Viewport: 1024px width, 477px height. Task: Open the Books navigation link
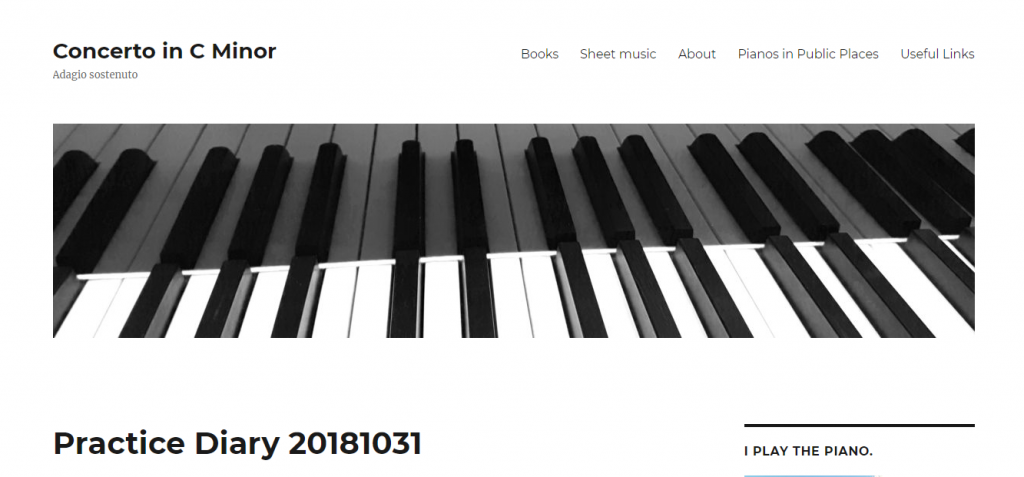539,54
